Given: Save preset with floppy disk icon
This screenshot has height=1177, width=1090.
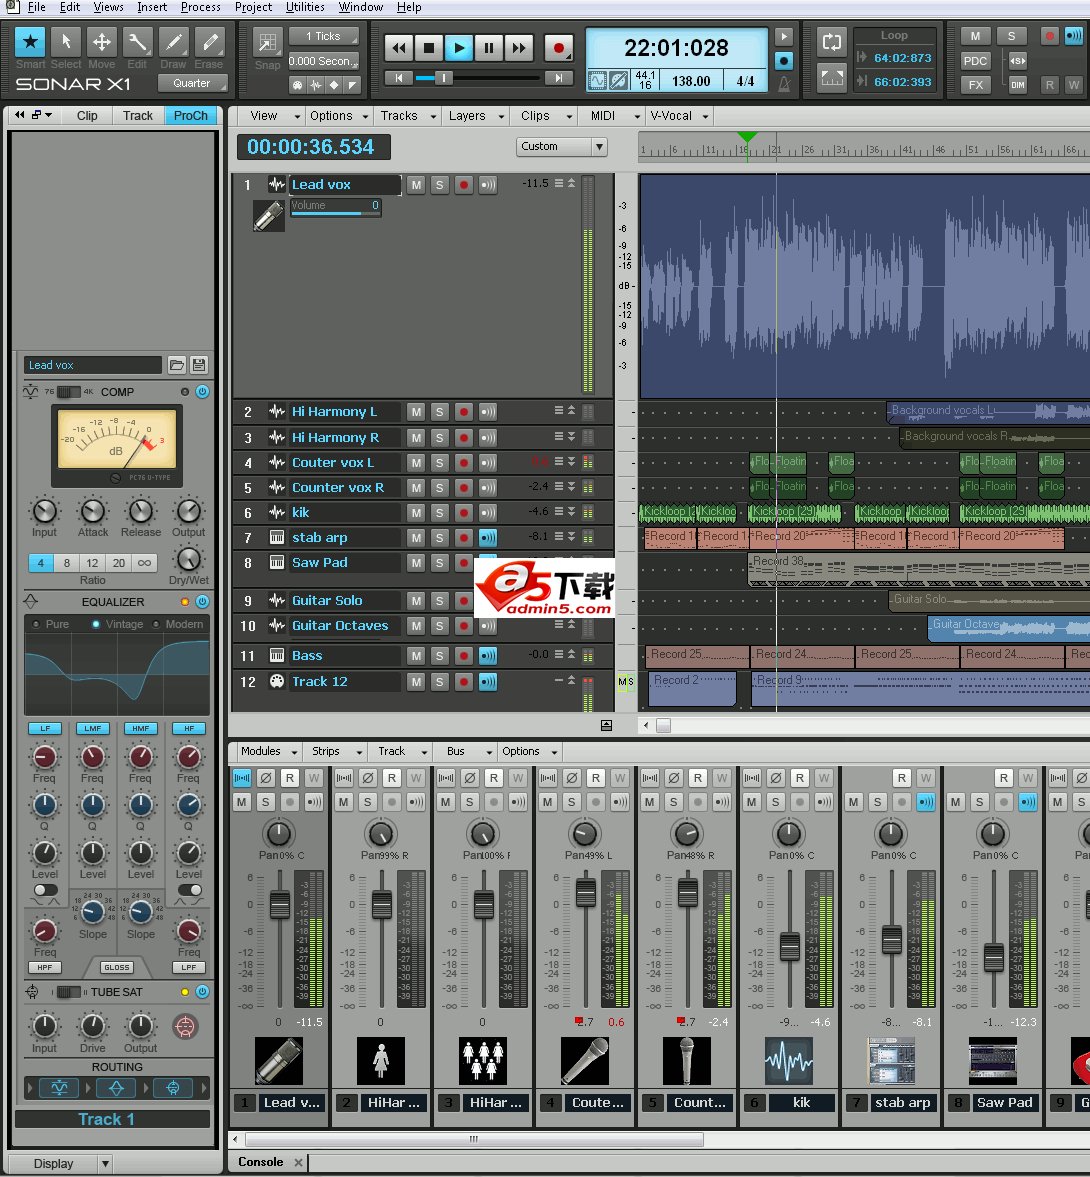Looking at the screenshot, I should click(x=199, y=365).
